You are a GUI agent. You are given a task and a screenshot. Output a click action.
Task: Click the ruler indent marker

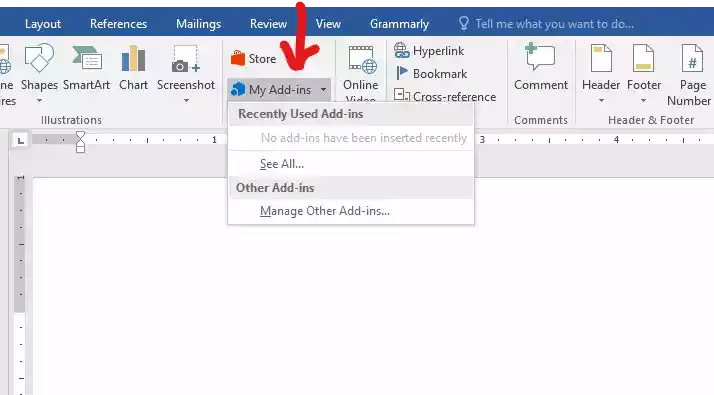(81, 142)
